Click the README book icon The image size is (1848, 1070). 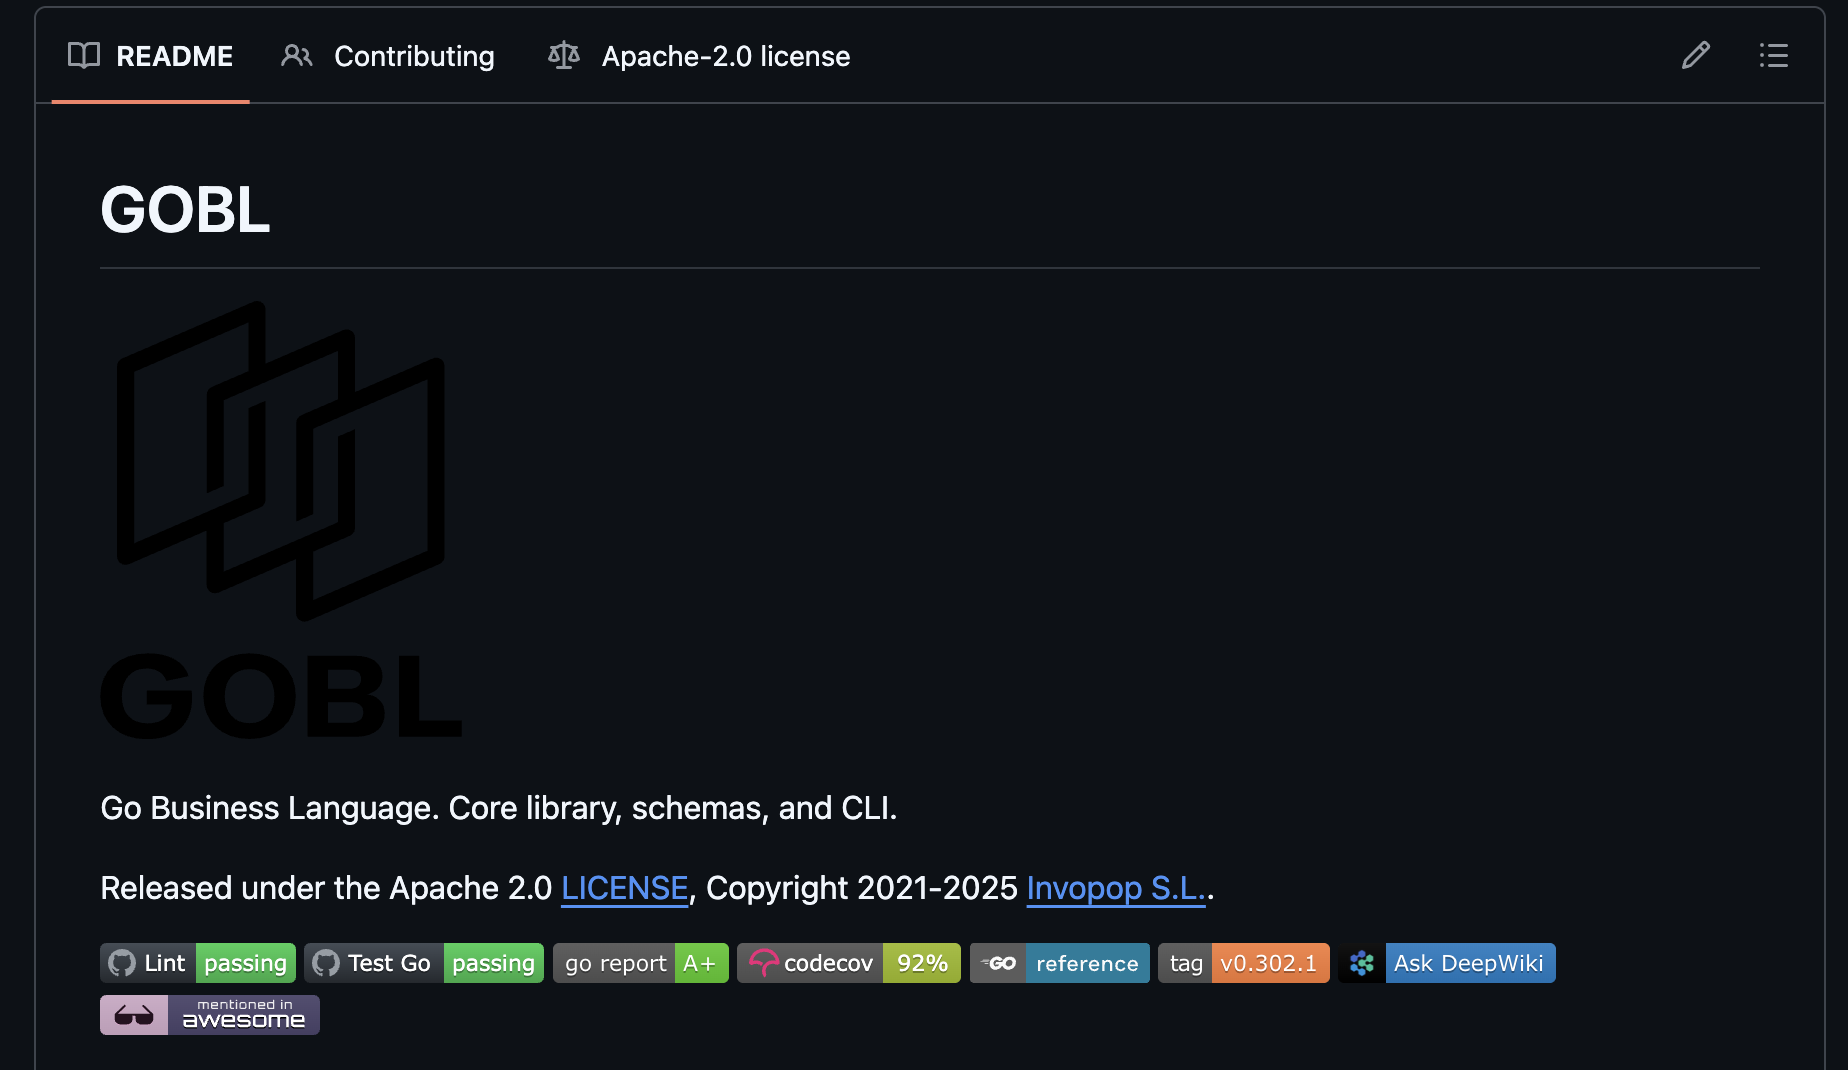pos(84,56)
